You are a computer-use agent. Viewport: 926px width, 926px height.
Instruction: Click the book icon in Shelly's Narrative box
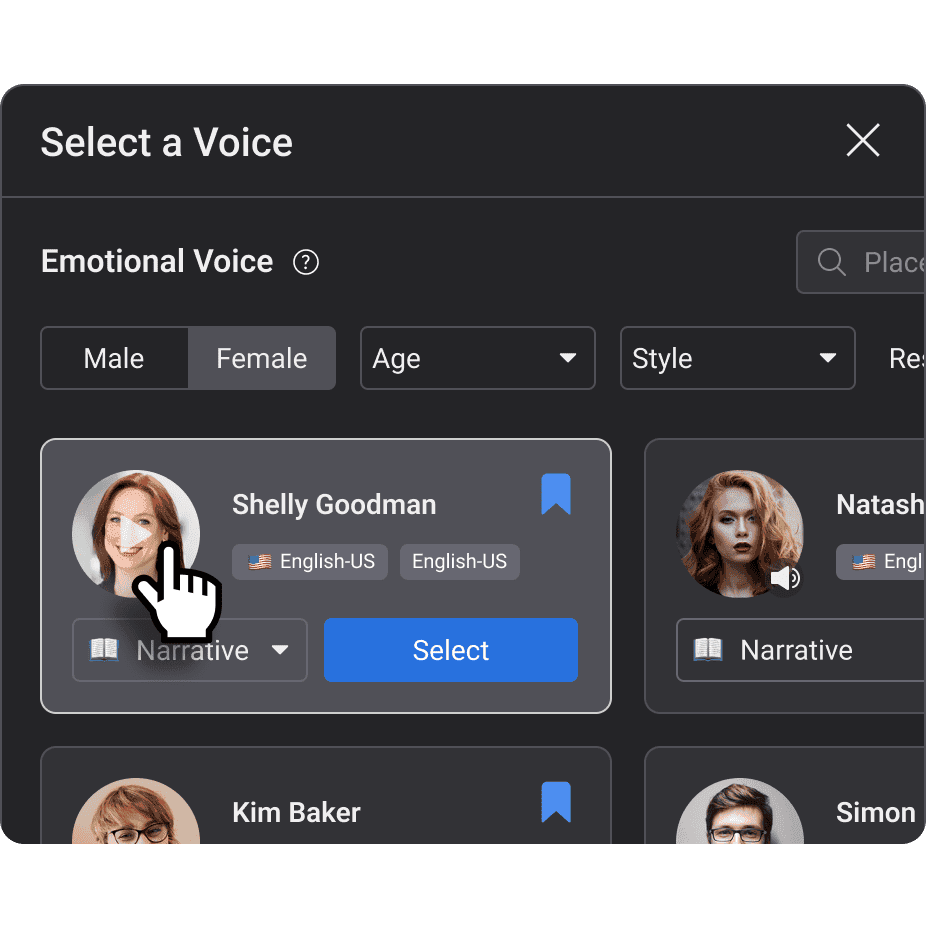click(x=104, y=650)
